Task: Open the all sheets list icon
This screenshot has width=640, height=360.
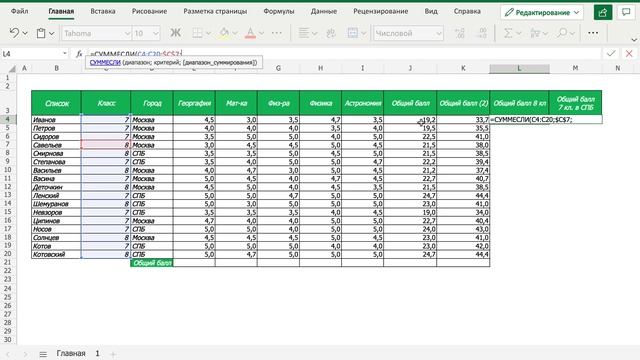Action: click(43, 354)
